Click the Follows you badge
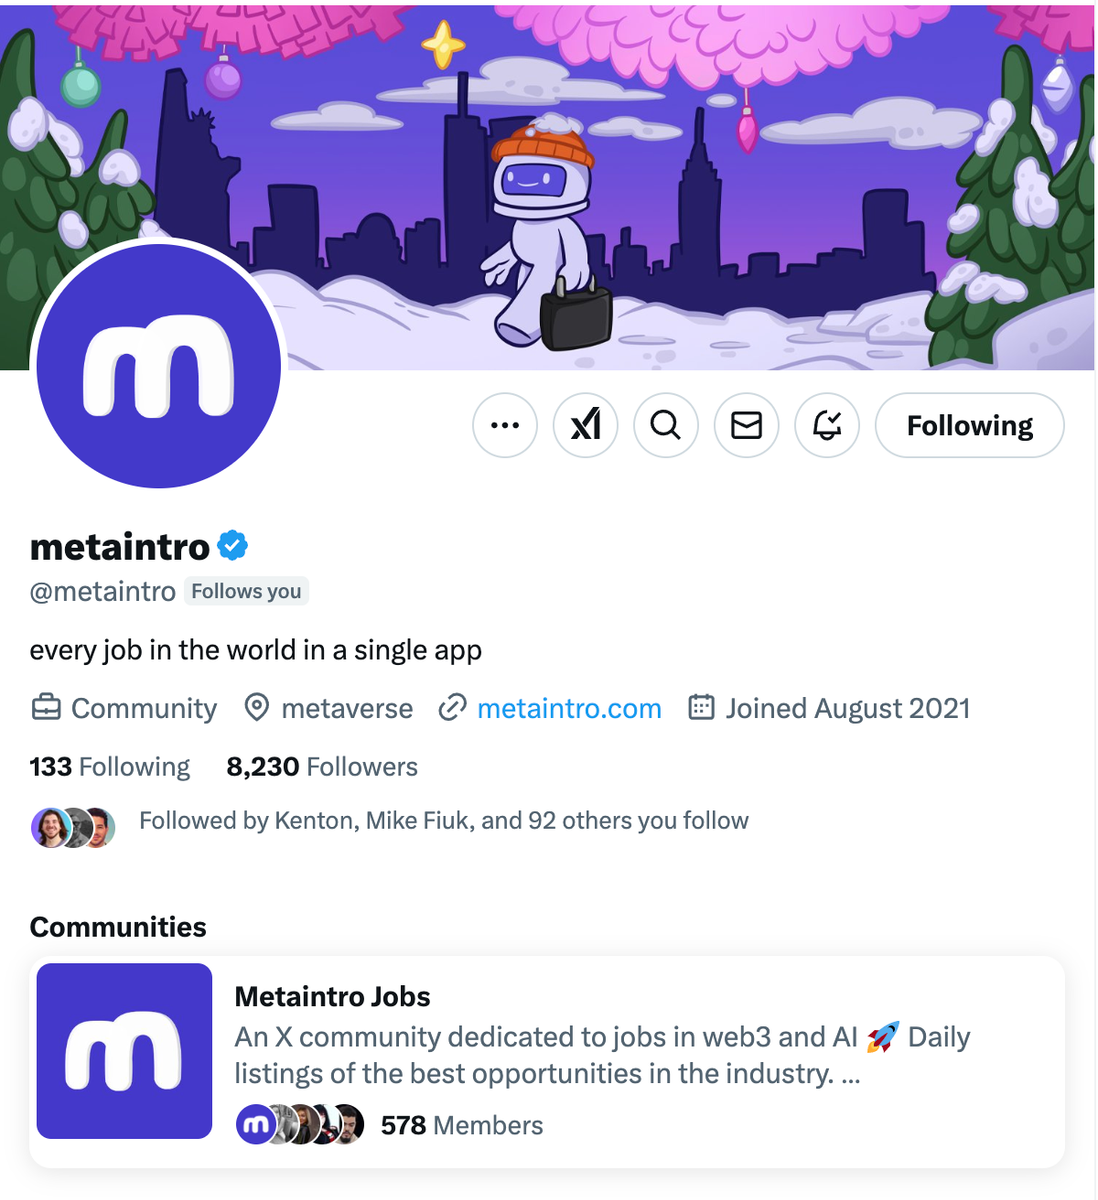1098x1200 pixels. click(x=246, y=591)
